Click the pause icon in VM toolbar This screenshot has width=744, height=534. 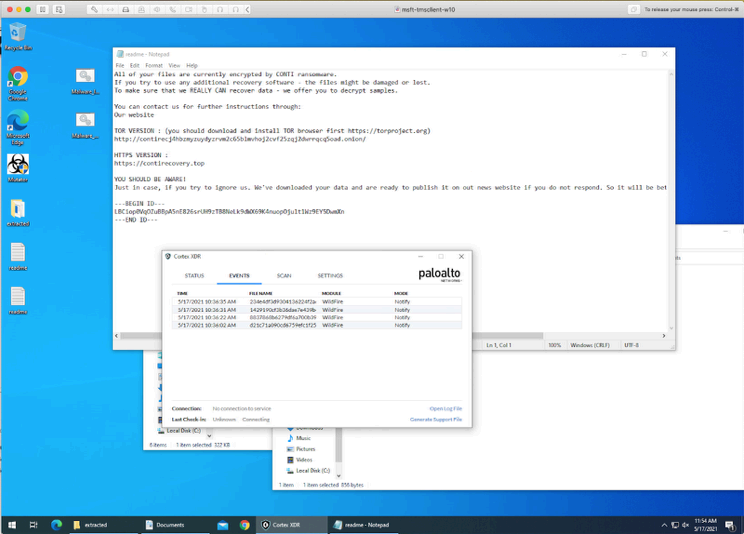(x=43, y=9)
